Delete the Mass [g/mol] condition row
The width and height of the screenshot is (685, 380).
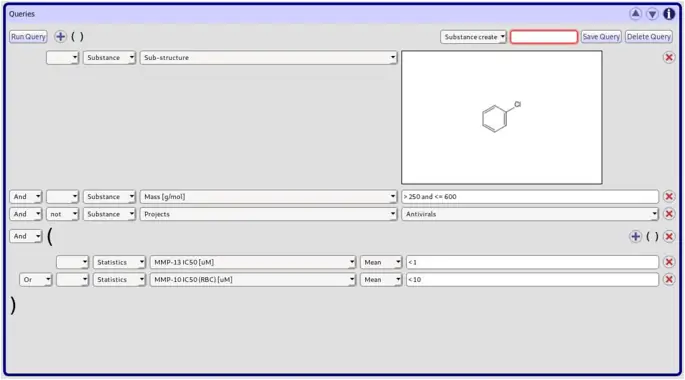click(669, 197)
